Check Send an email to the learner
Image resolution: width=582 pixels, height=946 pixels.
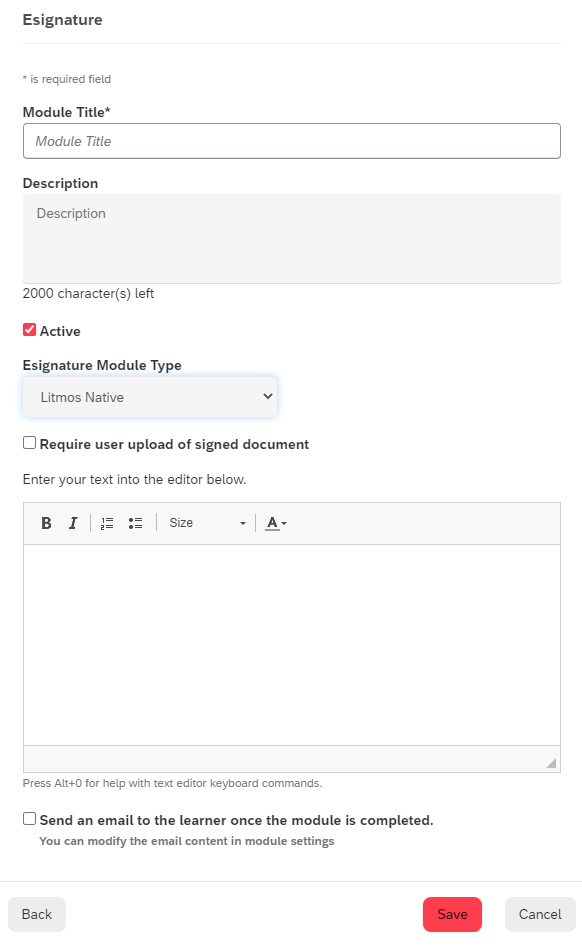point(30,819)
